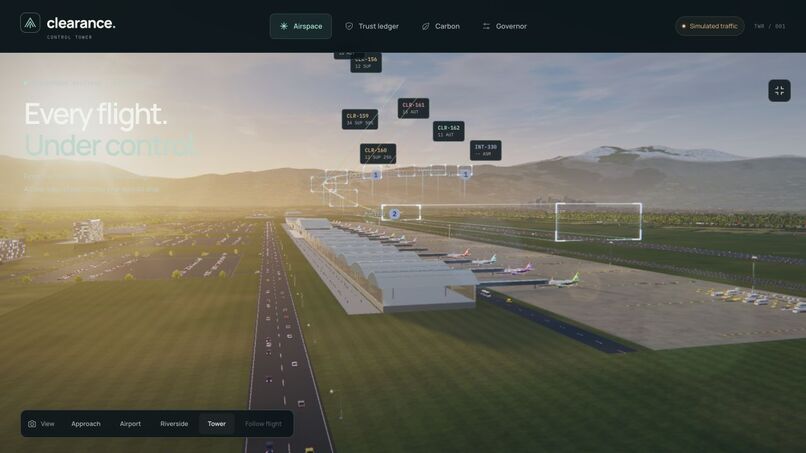Select the INT-330 flight tag

pyautogui.click(x=486, y=150)
